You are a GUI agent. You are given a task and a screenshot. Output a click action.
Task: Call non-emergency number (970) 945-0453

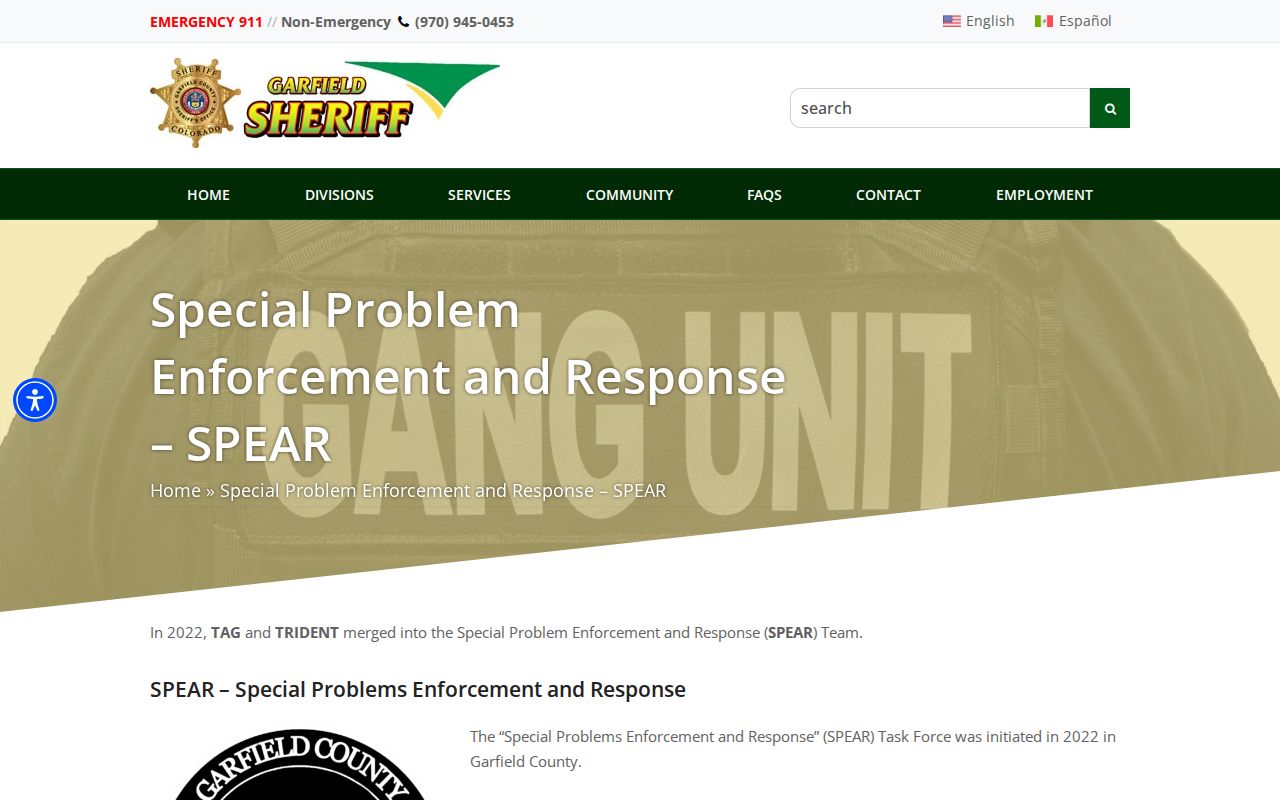464,22
